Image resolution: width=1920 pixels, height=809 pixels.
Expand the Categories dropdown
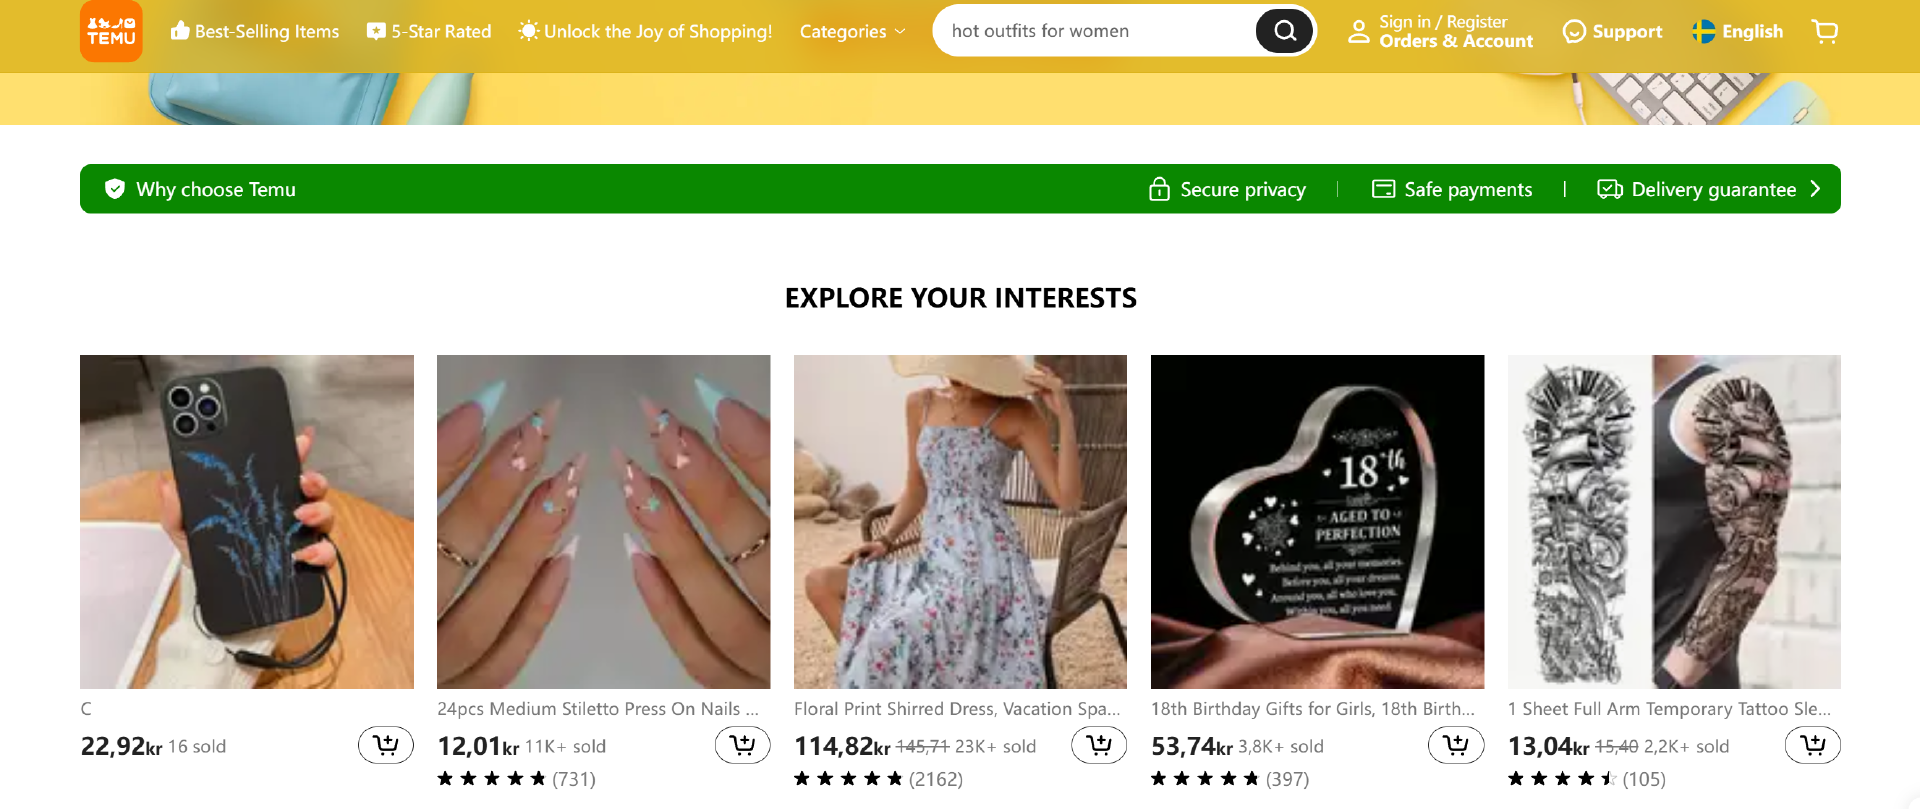pyautogui.click(x=852, y=32)
